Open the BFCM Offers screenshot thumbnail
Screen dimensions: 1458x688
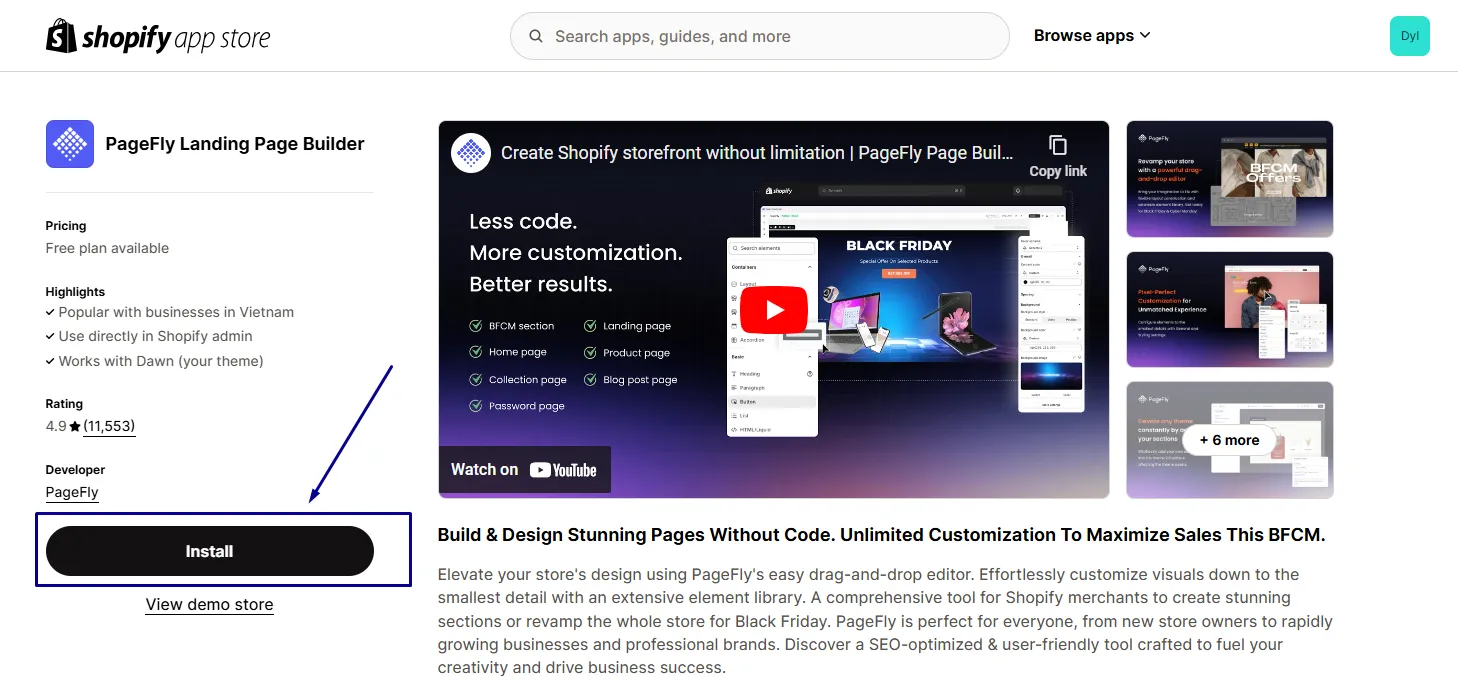[x=1230, y=179]
